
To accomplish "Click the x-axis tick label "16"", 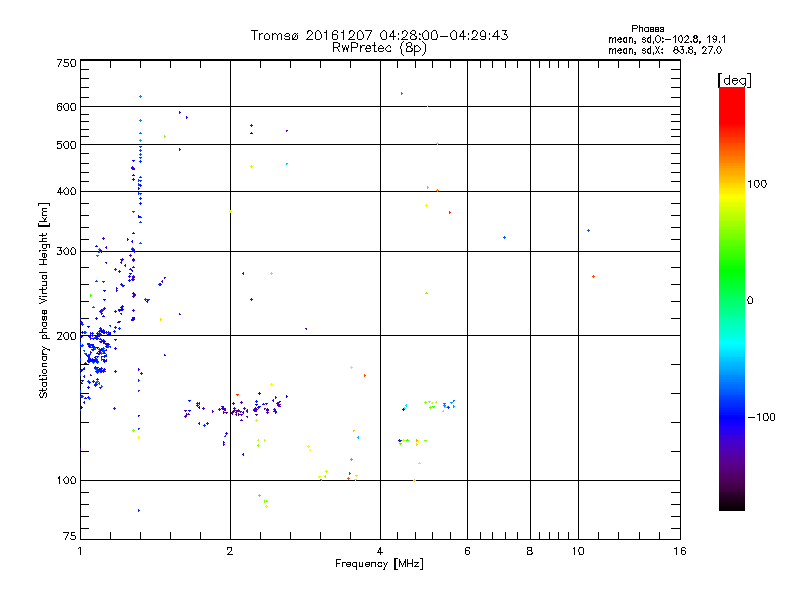I will [x=680, y=551].
